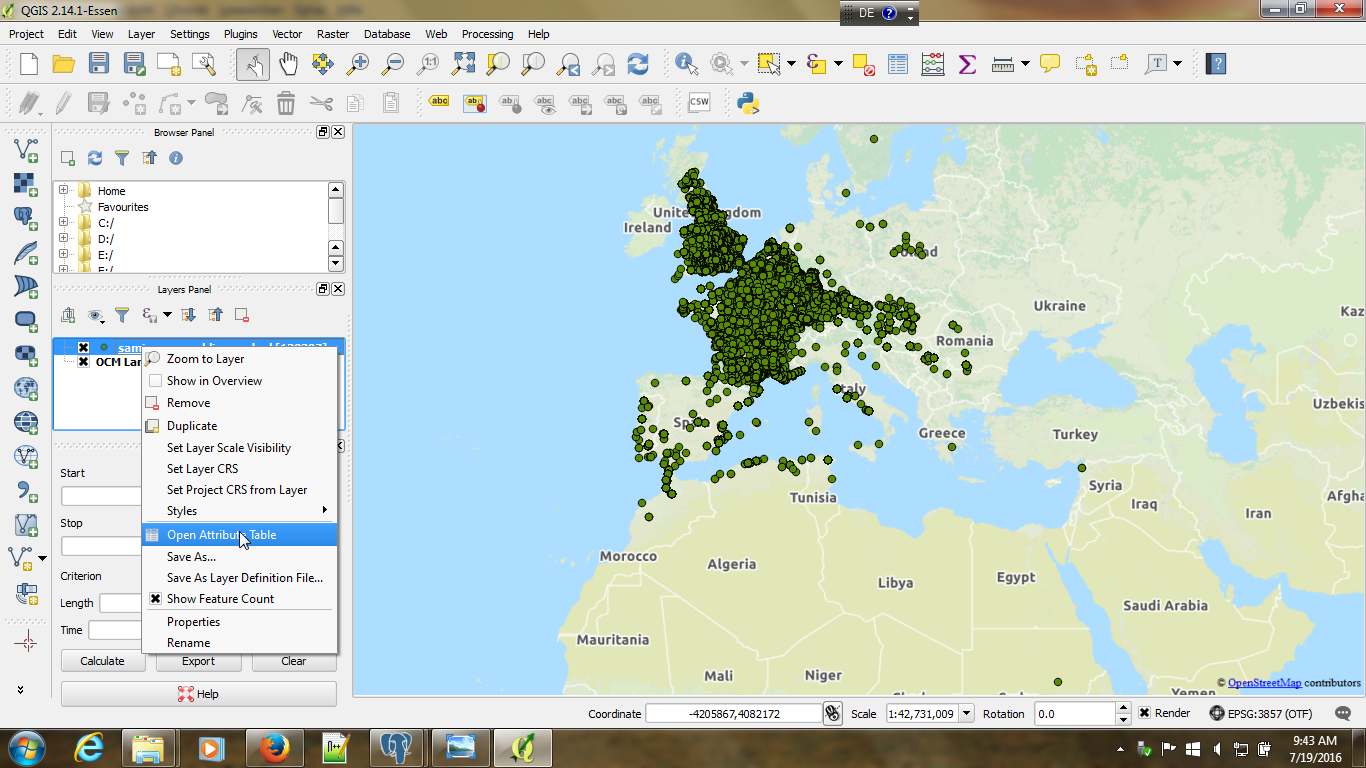Click the Map Tips speech bubble icon
The width and height of the screenshot is (1366, 768).
click(x=1050, y=64)
